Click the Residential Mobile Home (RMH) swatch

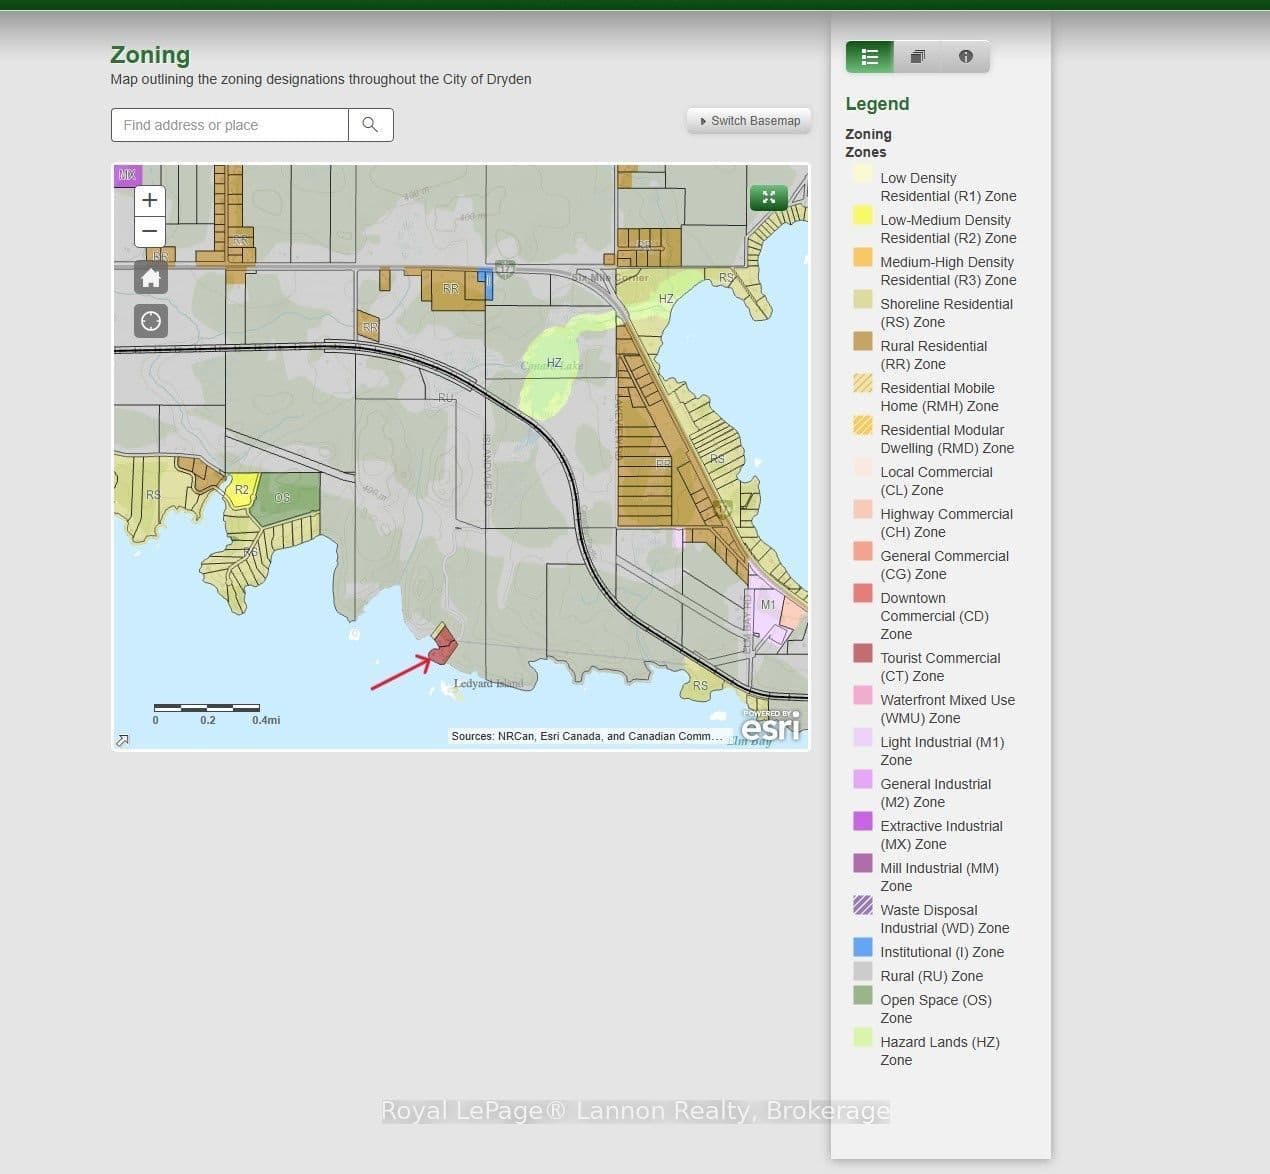pos(863,383)
